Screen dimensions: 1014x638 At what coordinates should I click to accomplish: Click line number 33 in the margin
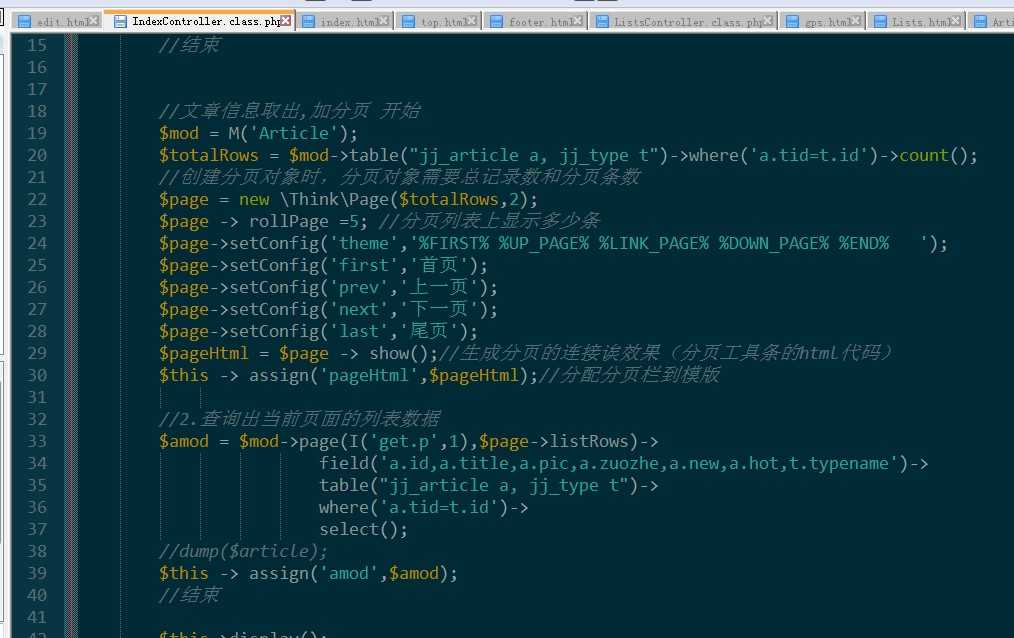click(37, 441)
